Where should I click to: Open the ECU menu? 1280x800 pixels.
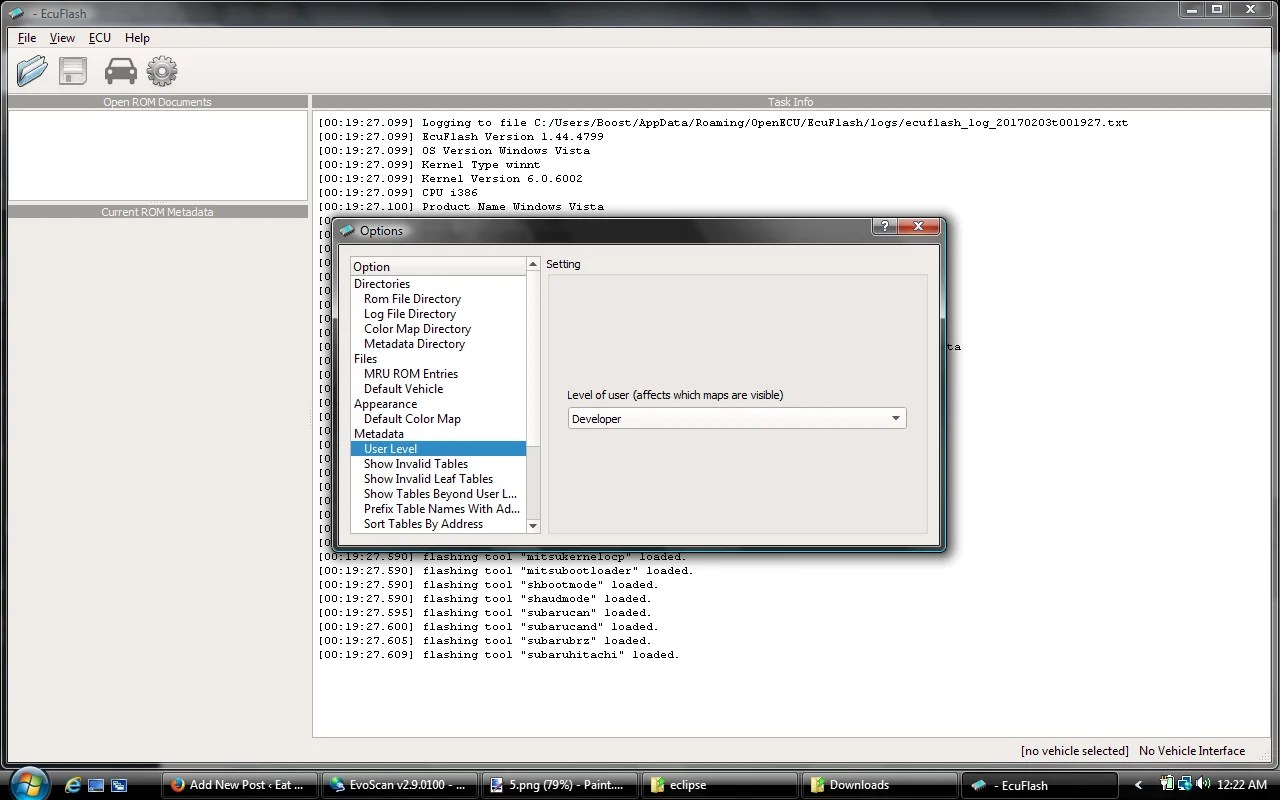[100, 38]
